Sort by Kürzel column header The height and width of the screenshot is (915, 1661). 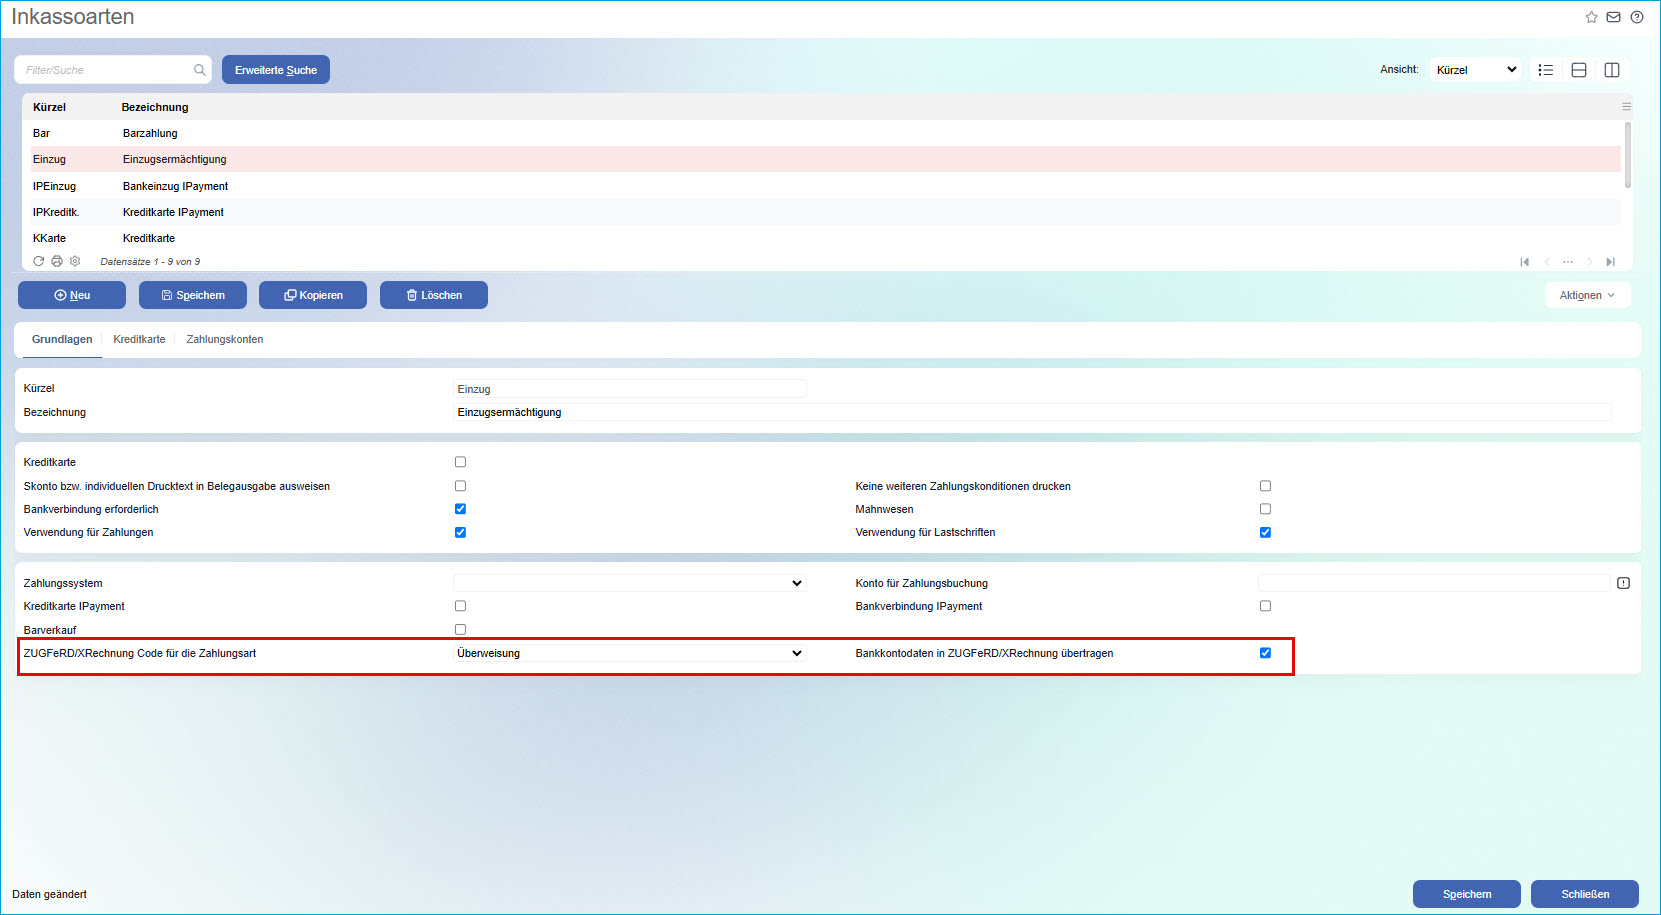pyautogui.click(x=49, y=107)
